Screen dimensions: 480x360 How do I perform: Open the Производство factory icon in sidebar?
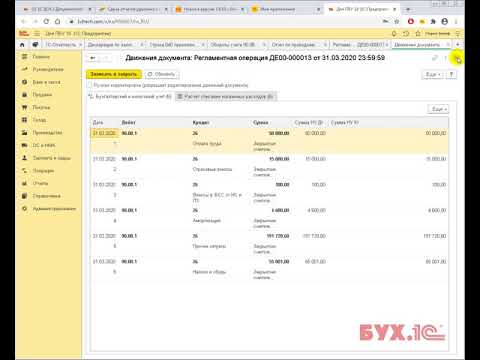click(x=24, y=133)
